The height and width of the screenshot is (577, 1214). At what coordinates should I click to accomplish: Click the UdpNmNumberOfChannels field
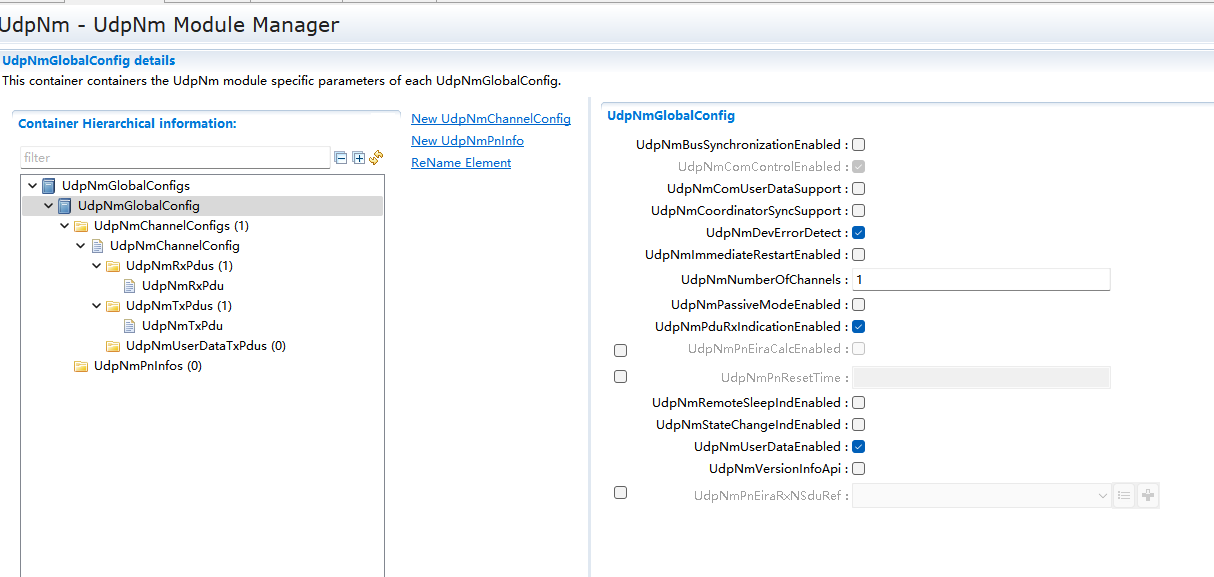coord(980,280)
